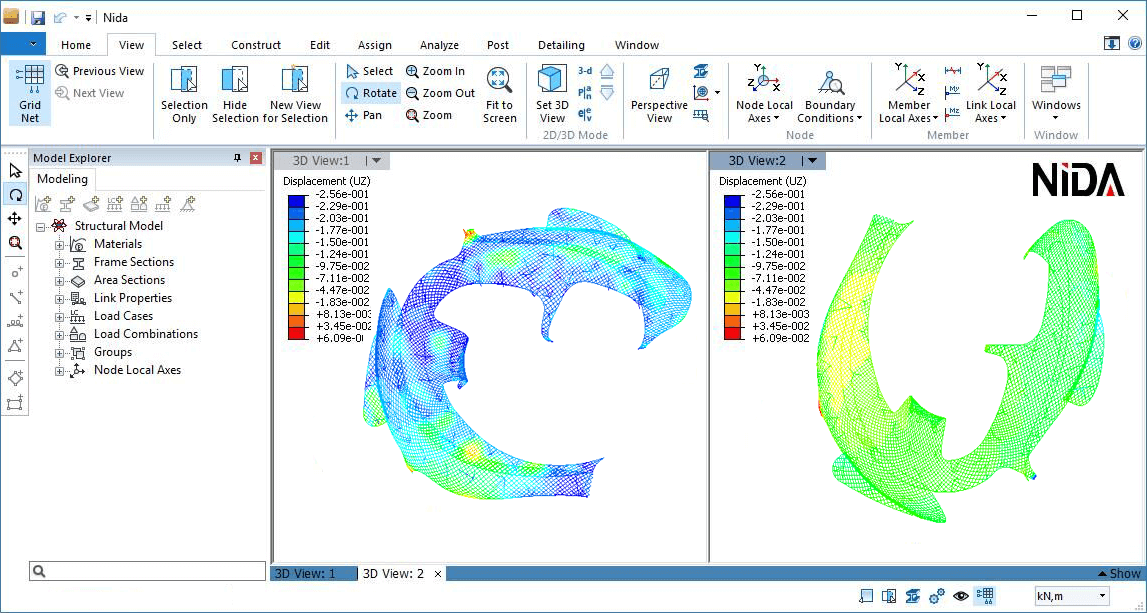This screenshot has width=1147, height=613.
Task: Click the add member line tool in left toolbar
Action: coord(15,297)
